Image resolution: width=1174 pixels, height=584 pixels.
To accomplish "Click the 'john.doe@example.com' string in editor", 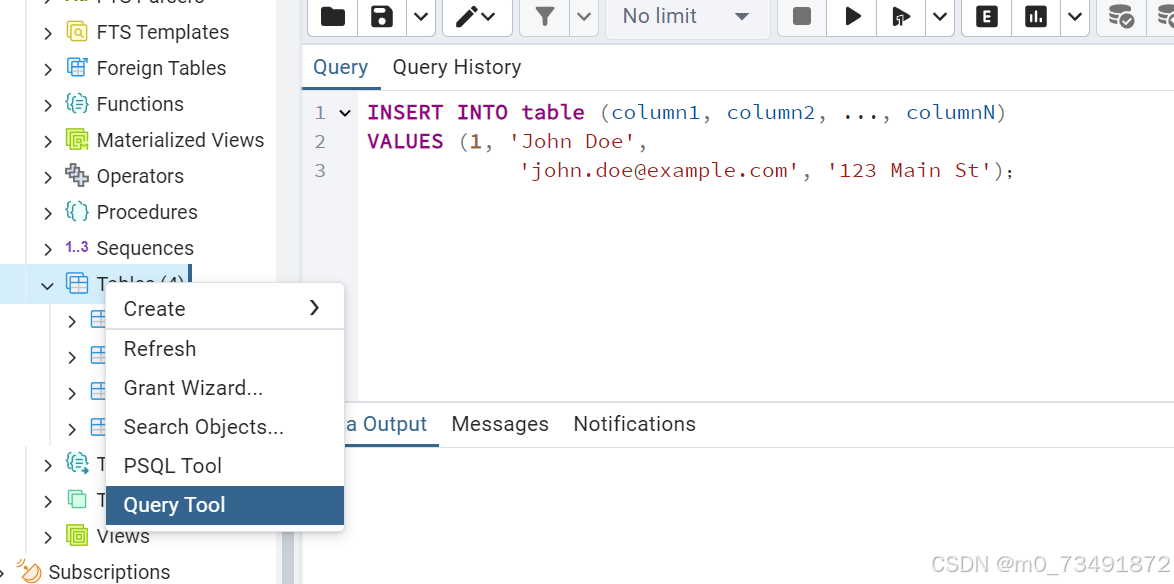I will tap(659, 171).
